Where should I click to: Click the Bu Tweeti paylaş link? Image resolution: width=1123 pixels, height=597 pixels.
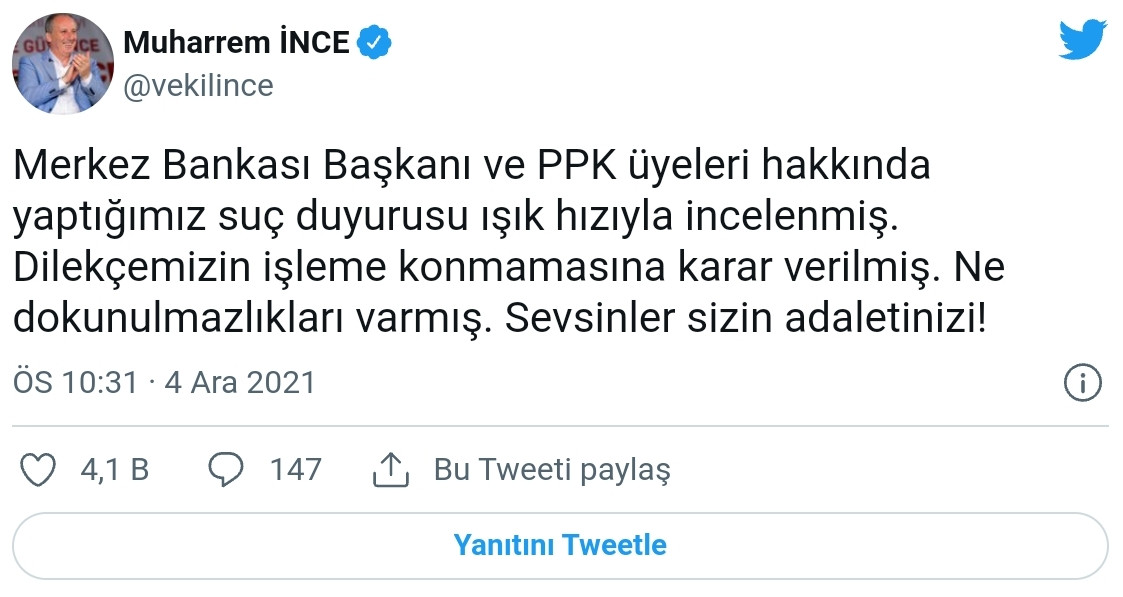point(553,469)
